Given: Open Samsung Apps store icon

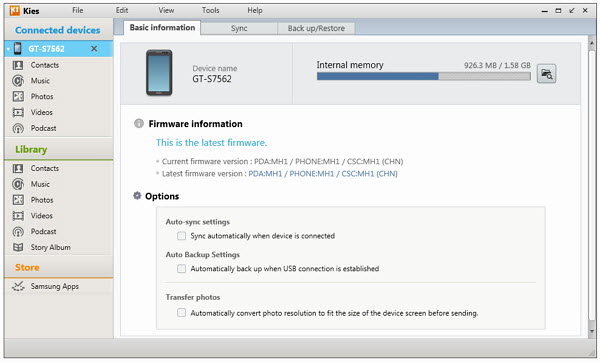Looking at the screenshot, I should tap(18, 286).
